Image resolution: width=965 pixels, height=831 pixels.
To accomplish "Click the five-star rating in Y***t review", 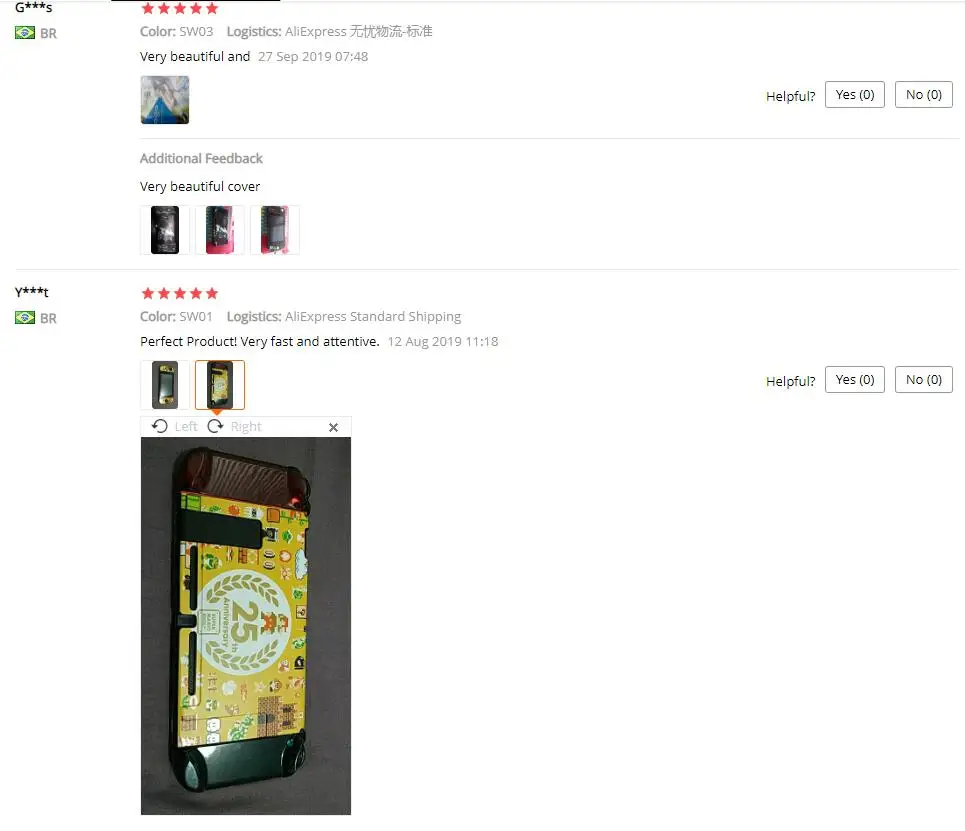I will [180, 293].
